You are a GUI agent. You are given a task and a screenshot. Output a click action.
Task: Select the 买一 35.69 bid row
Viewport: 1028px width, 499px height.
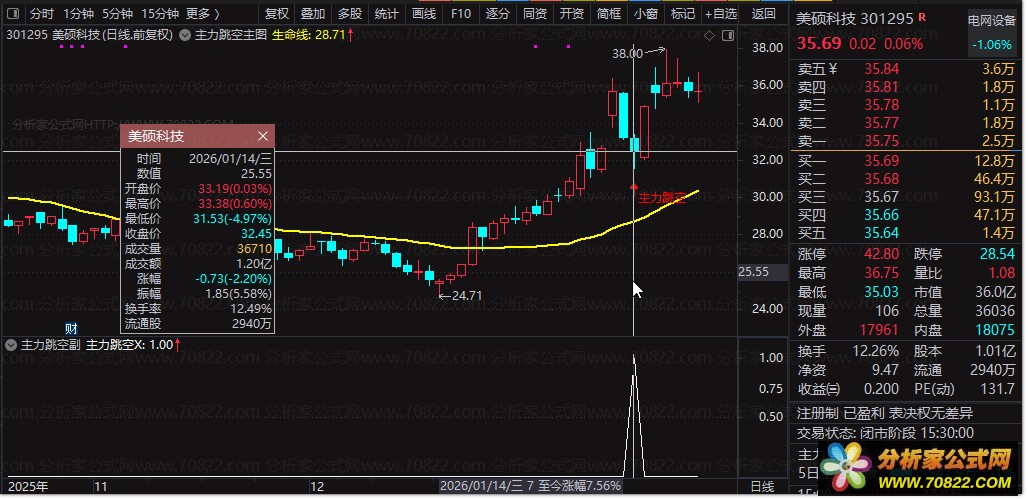coord(907,161)
